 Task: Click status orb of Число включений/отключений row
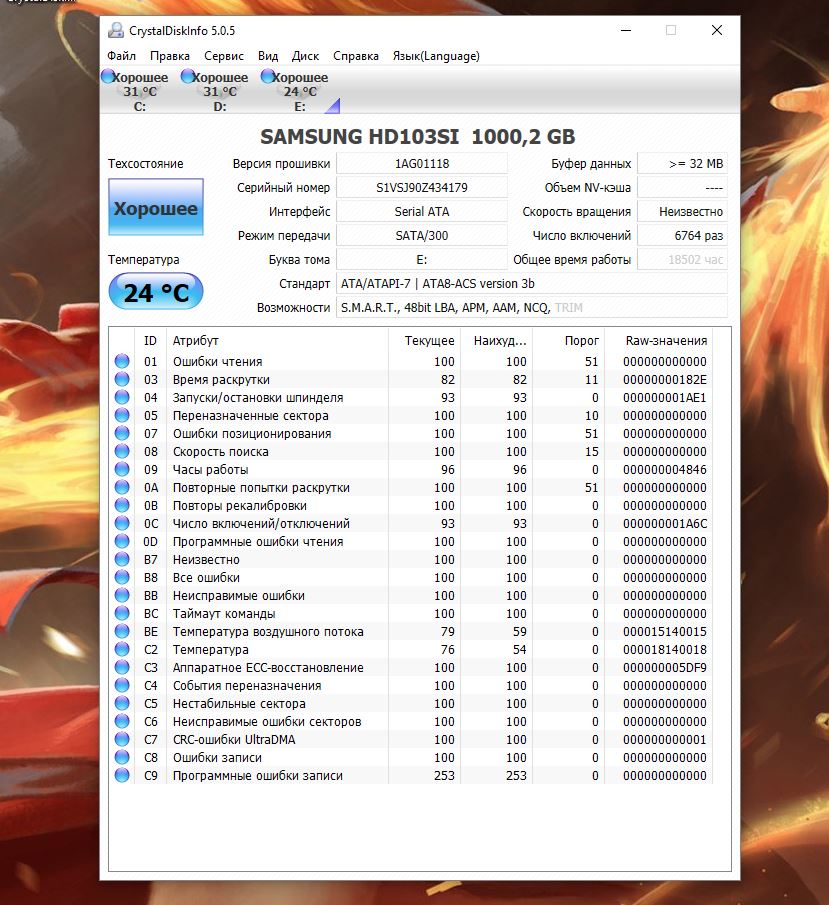pyautogui.click(x=122, y=523)
